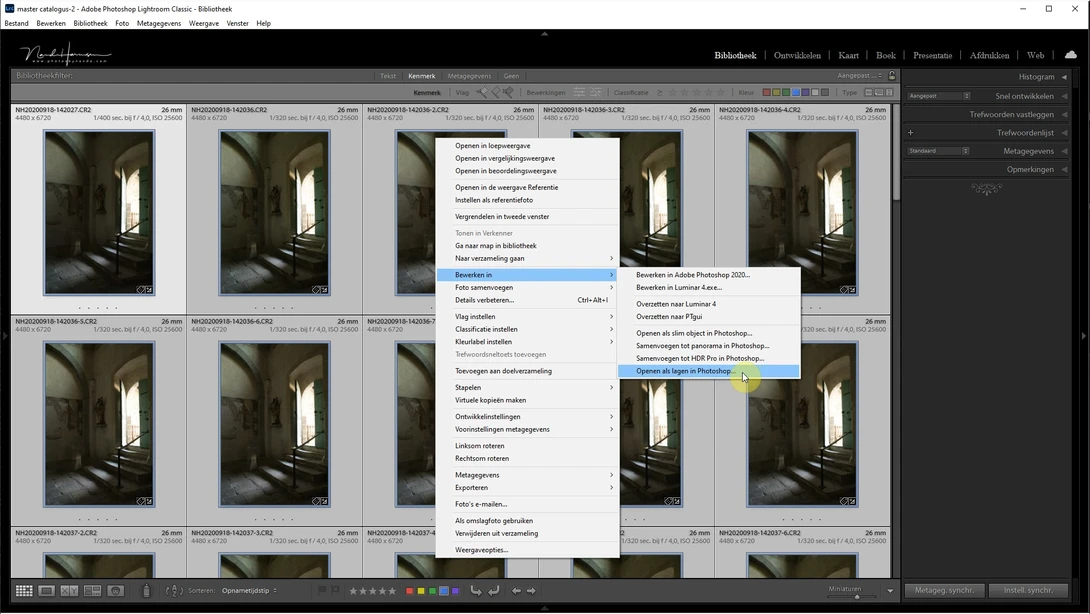The width and height of the screenshot is (1090, 614).
Task: Toggle yellow color label filter
Action: 776,92
